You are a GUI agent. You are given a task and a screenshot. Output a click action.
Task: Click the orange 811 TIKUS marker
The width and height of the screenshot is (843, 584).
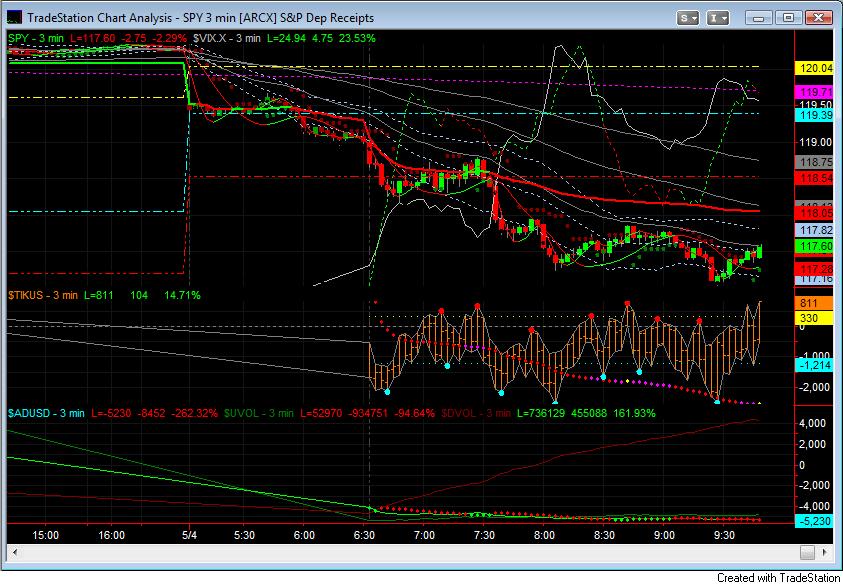pos(813,304)
